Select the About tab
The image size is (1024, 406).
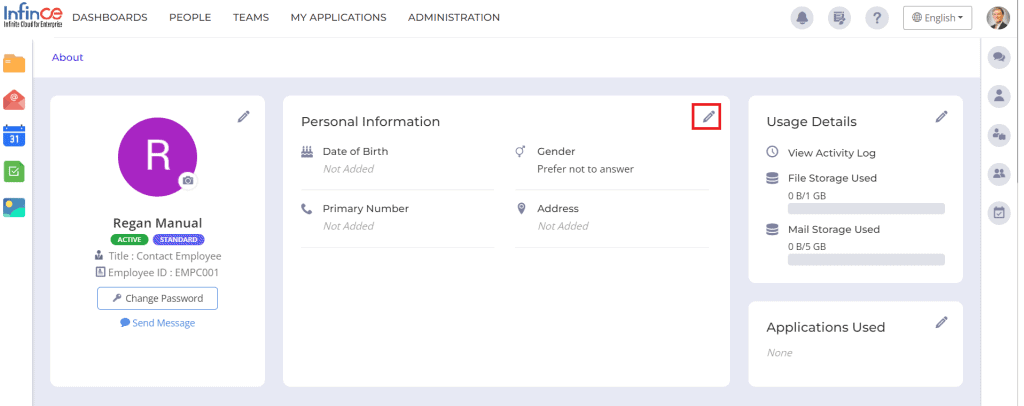coord(67,57)
